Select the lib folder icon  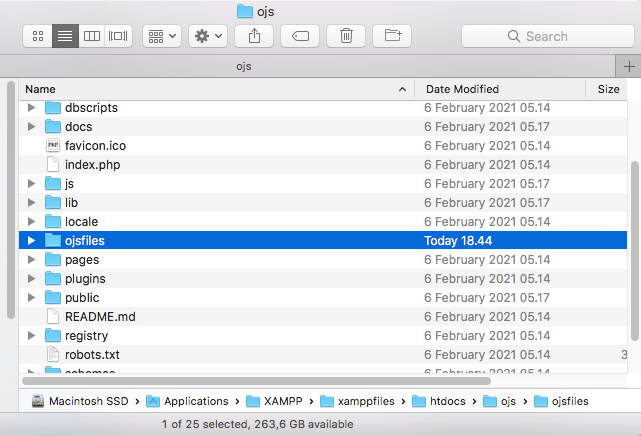point(53,203)
